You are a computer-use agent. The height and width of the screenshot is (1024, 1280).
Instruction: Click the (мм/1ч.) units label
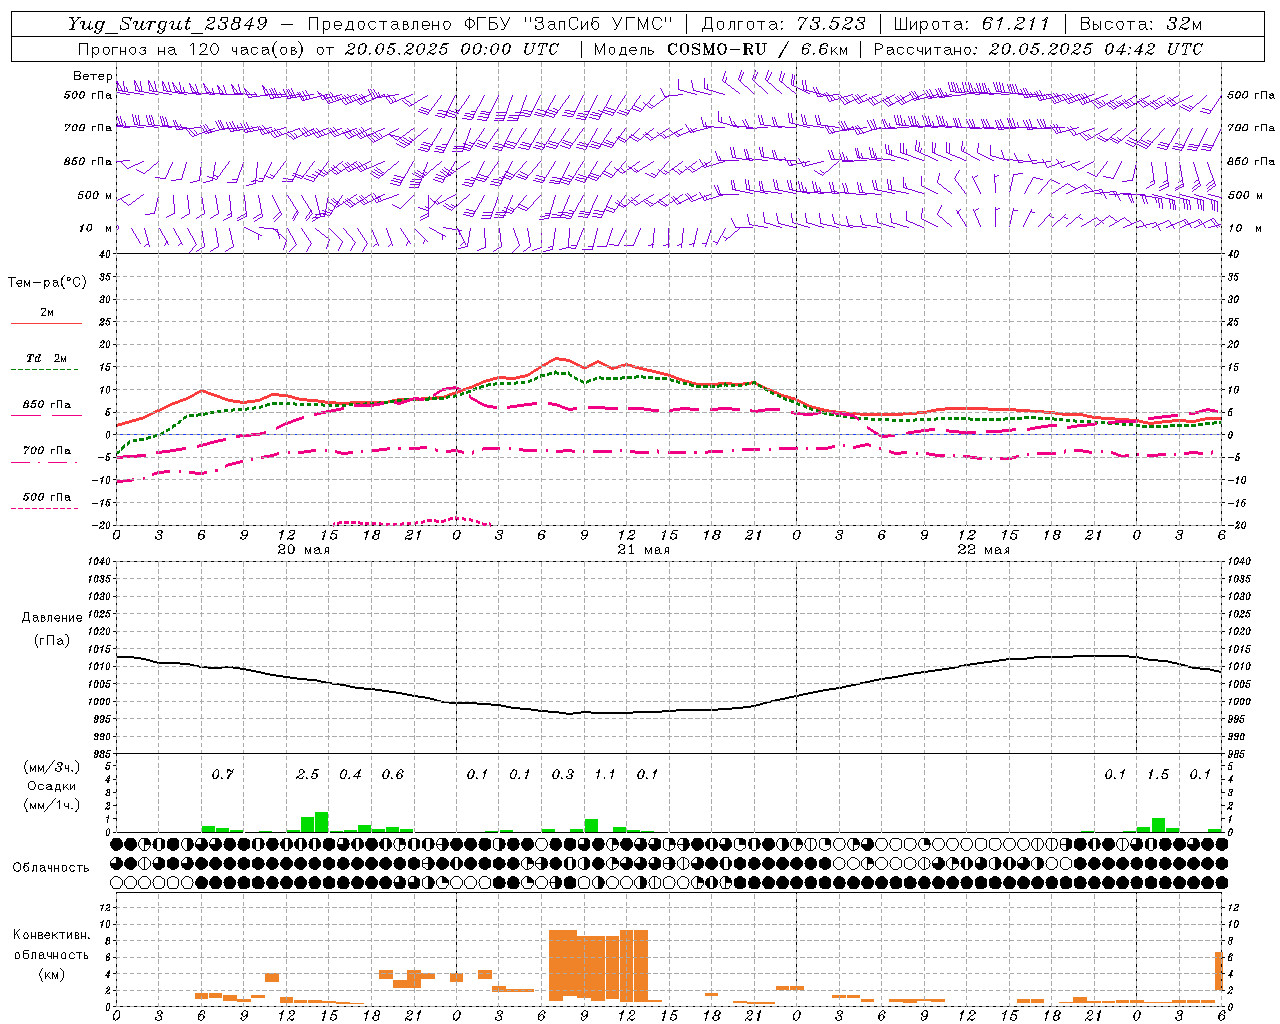click(x=51, y=805)
